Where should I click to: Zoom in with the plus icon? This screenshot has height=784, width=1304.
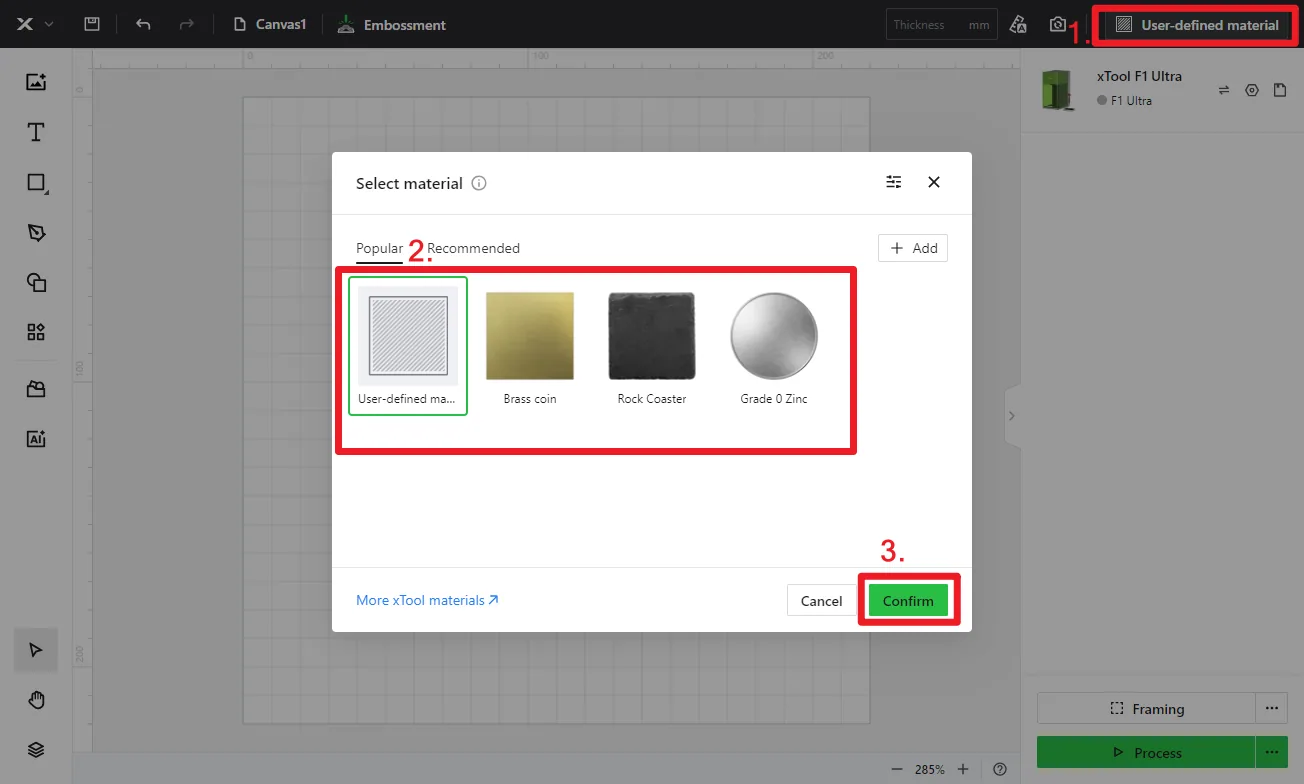click(x=963, y=769)
